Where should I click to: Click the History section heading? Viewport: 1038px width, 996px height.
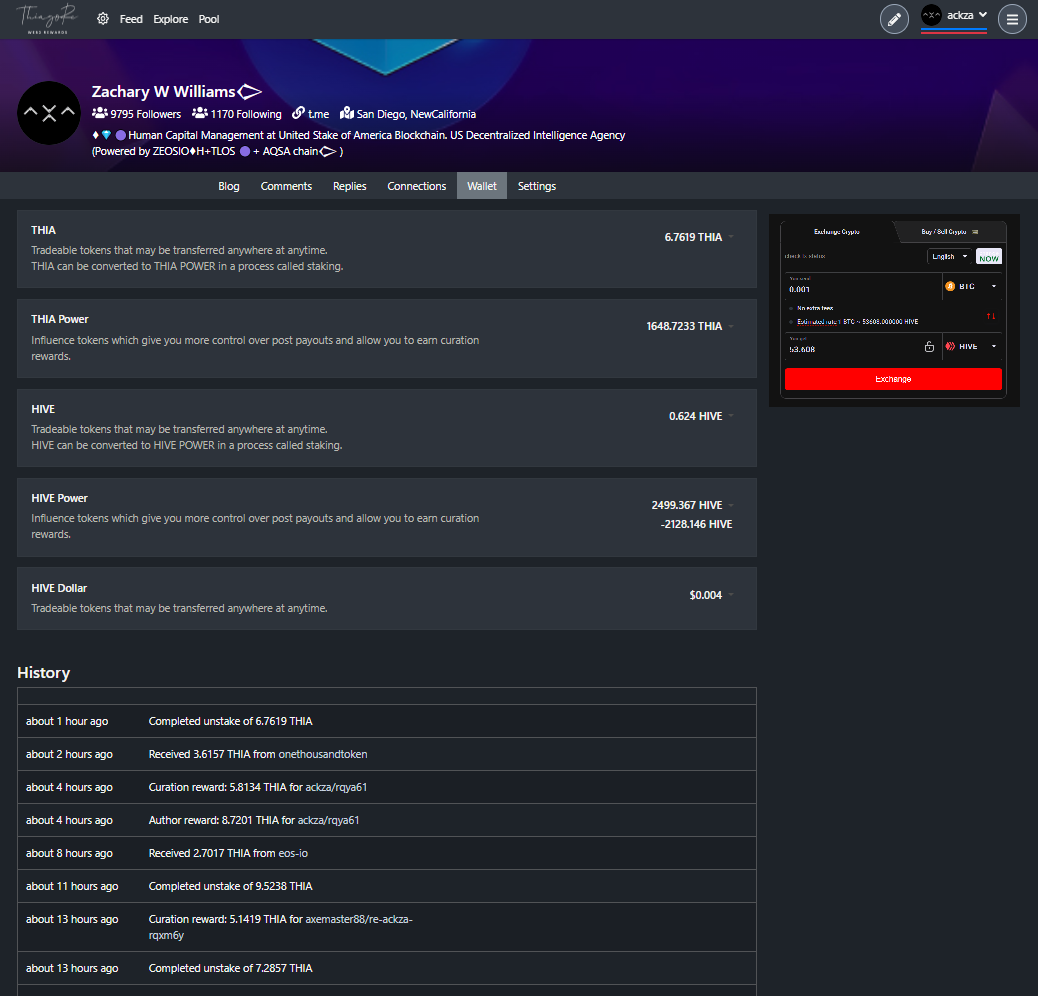[x=44, y=672]
